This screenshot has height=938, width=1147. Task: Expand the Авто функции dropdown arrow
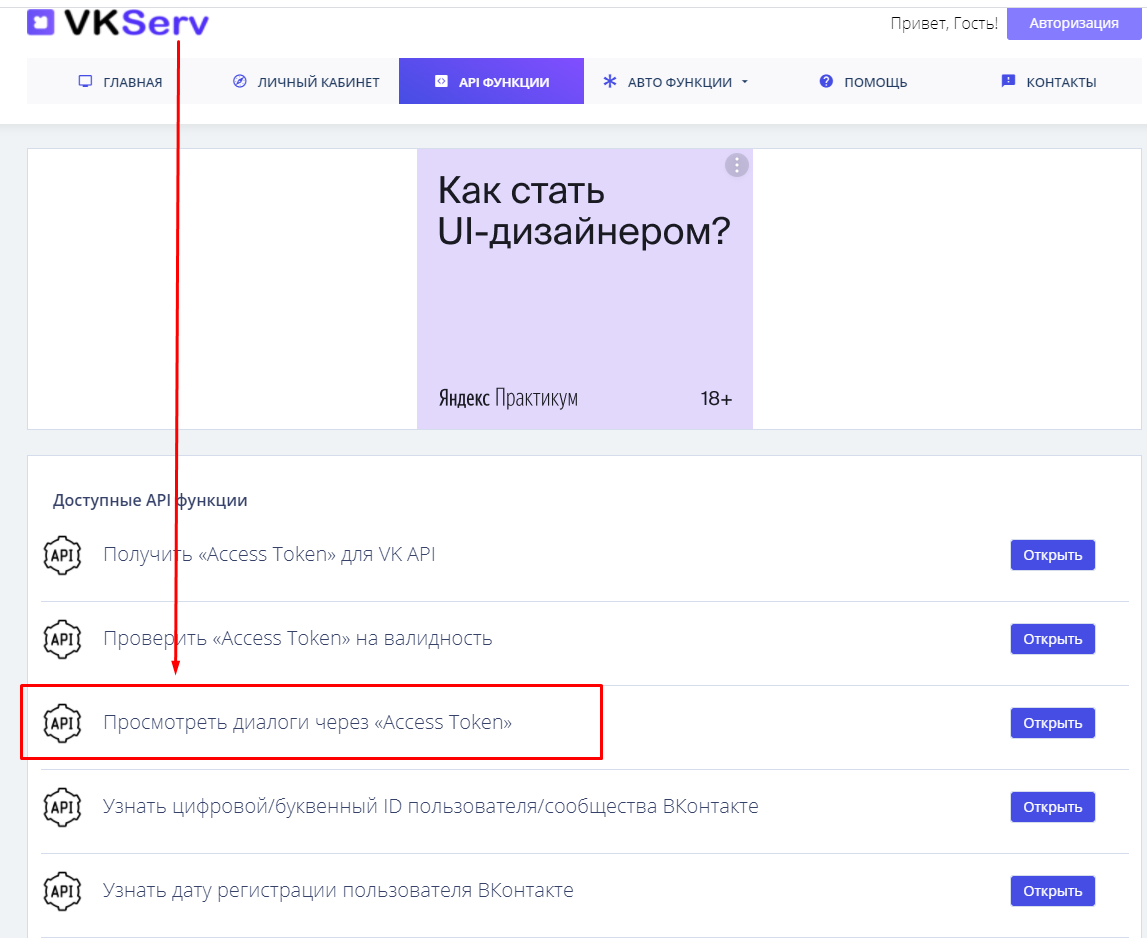[x=745, y=82]
